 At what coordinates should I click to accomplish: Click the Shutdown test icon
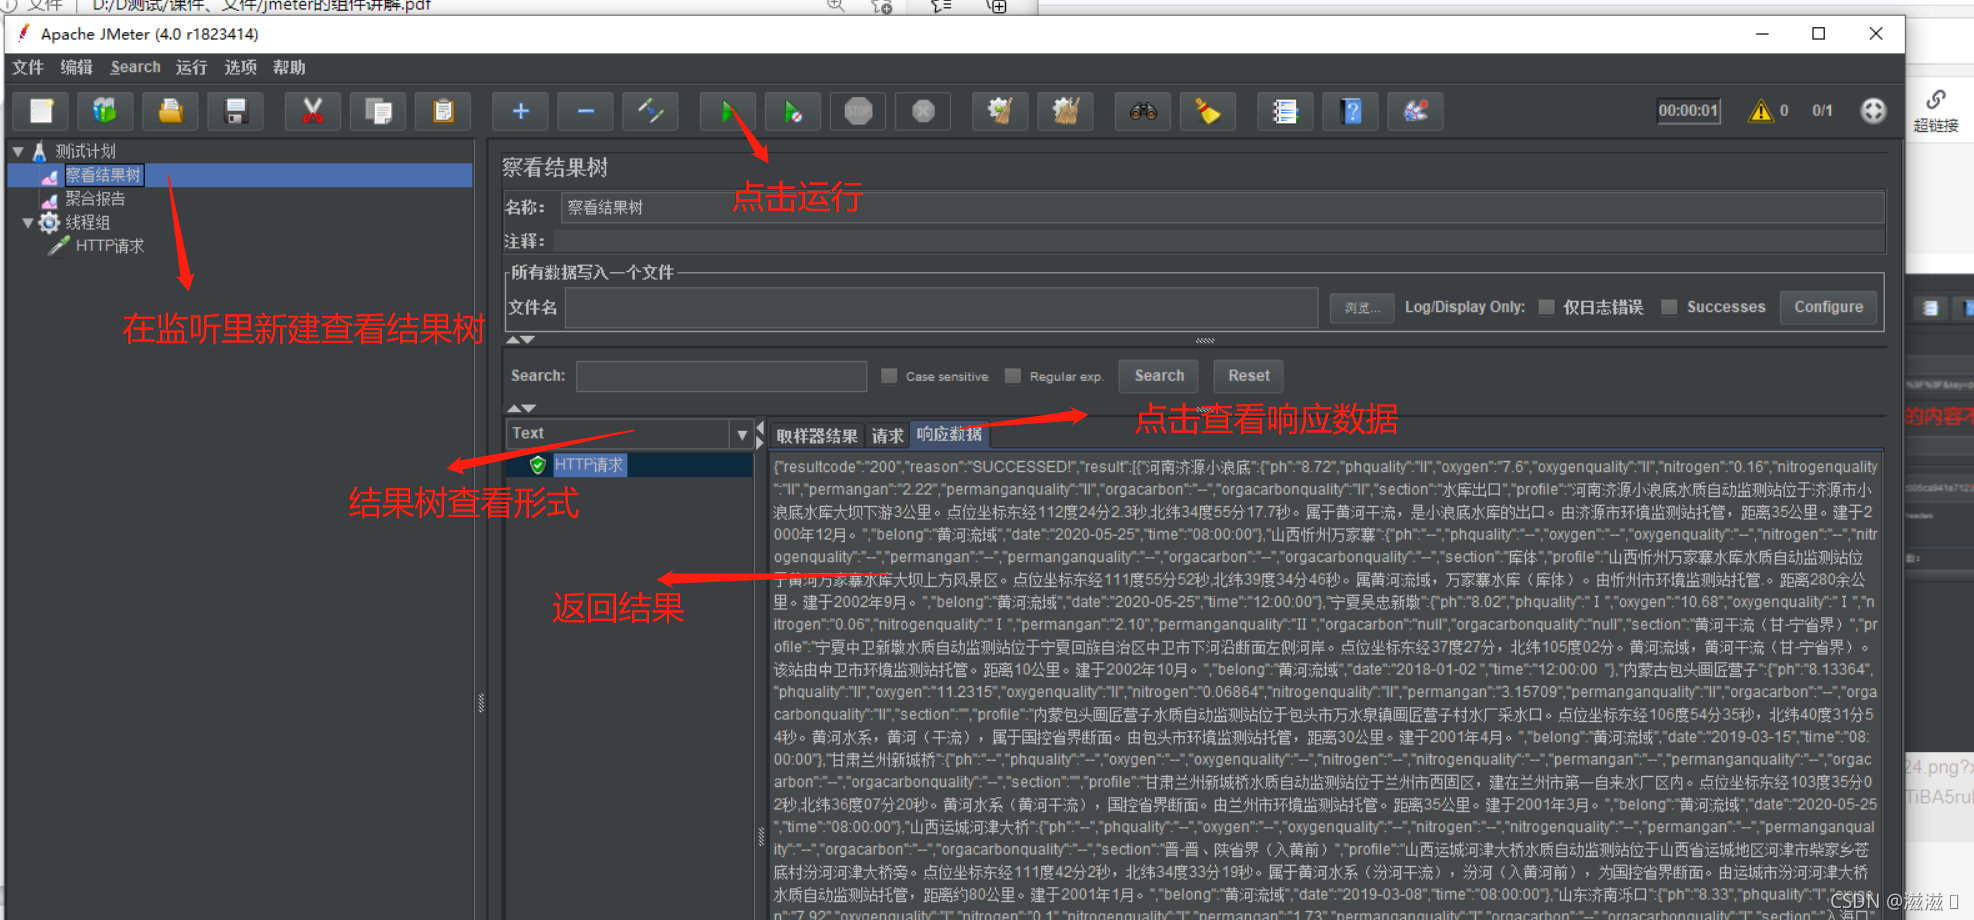coord(923,111)
